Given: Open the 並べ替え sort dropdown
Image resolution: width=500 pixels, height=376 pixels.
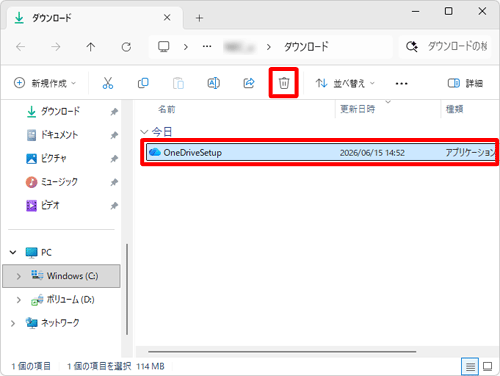Looking at the screenshot, I should click(345, 83).
